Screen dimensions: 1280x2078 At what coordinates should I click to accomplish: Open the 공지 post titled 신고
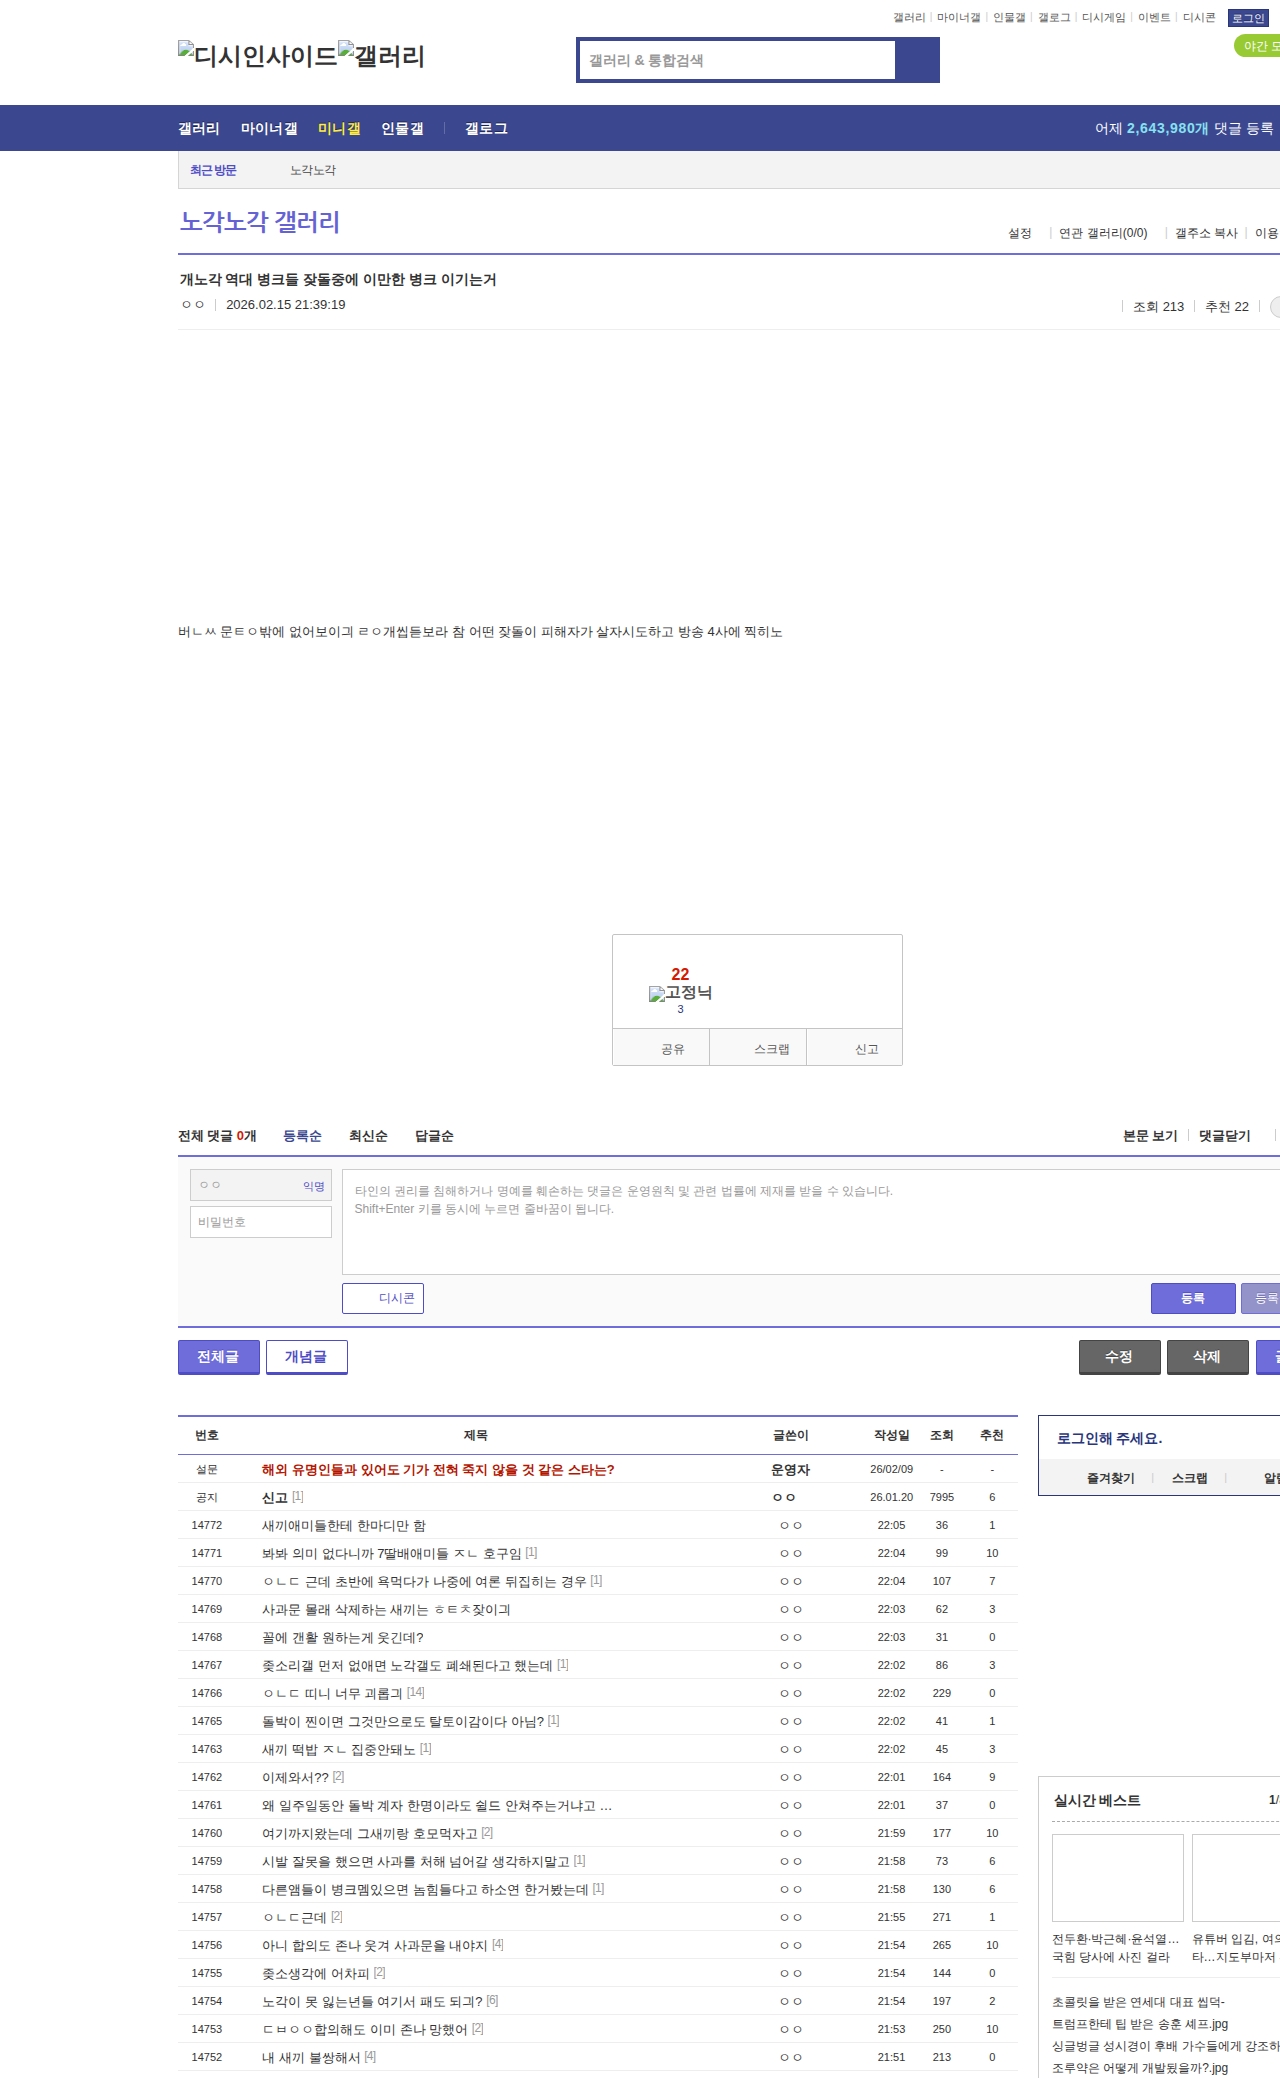click(274, 1498)
